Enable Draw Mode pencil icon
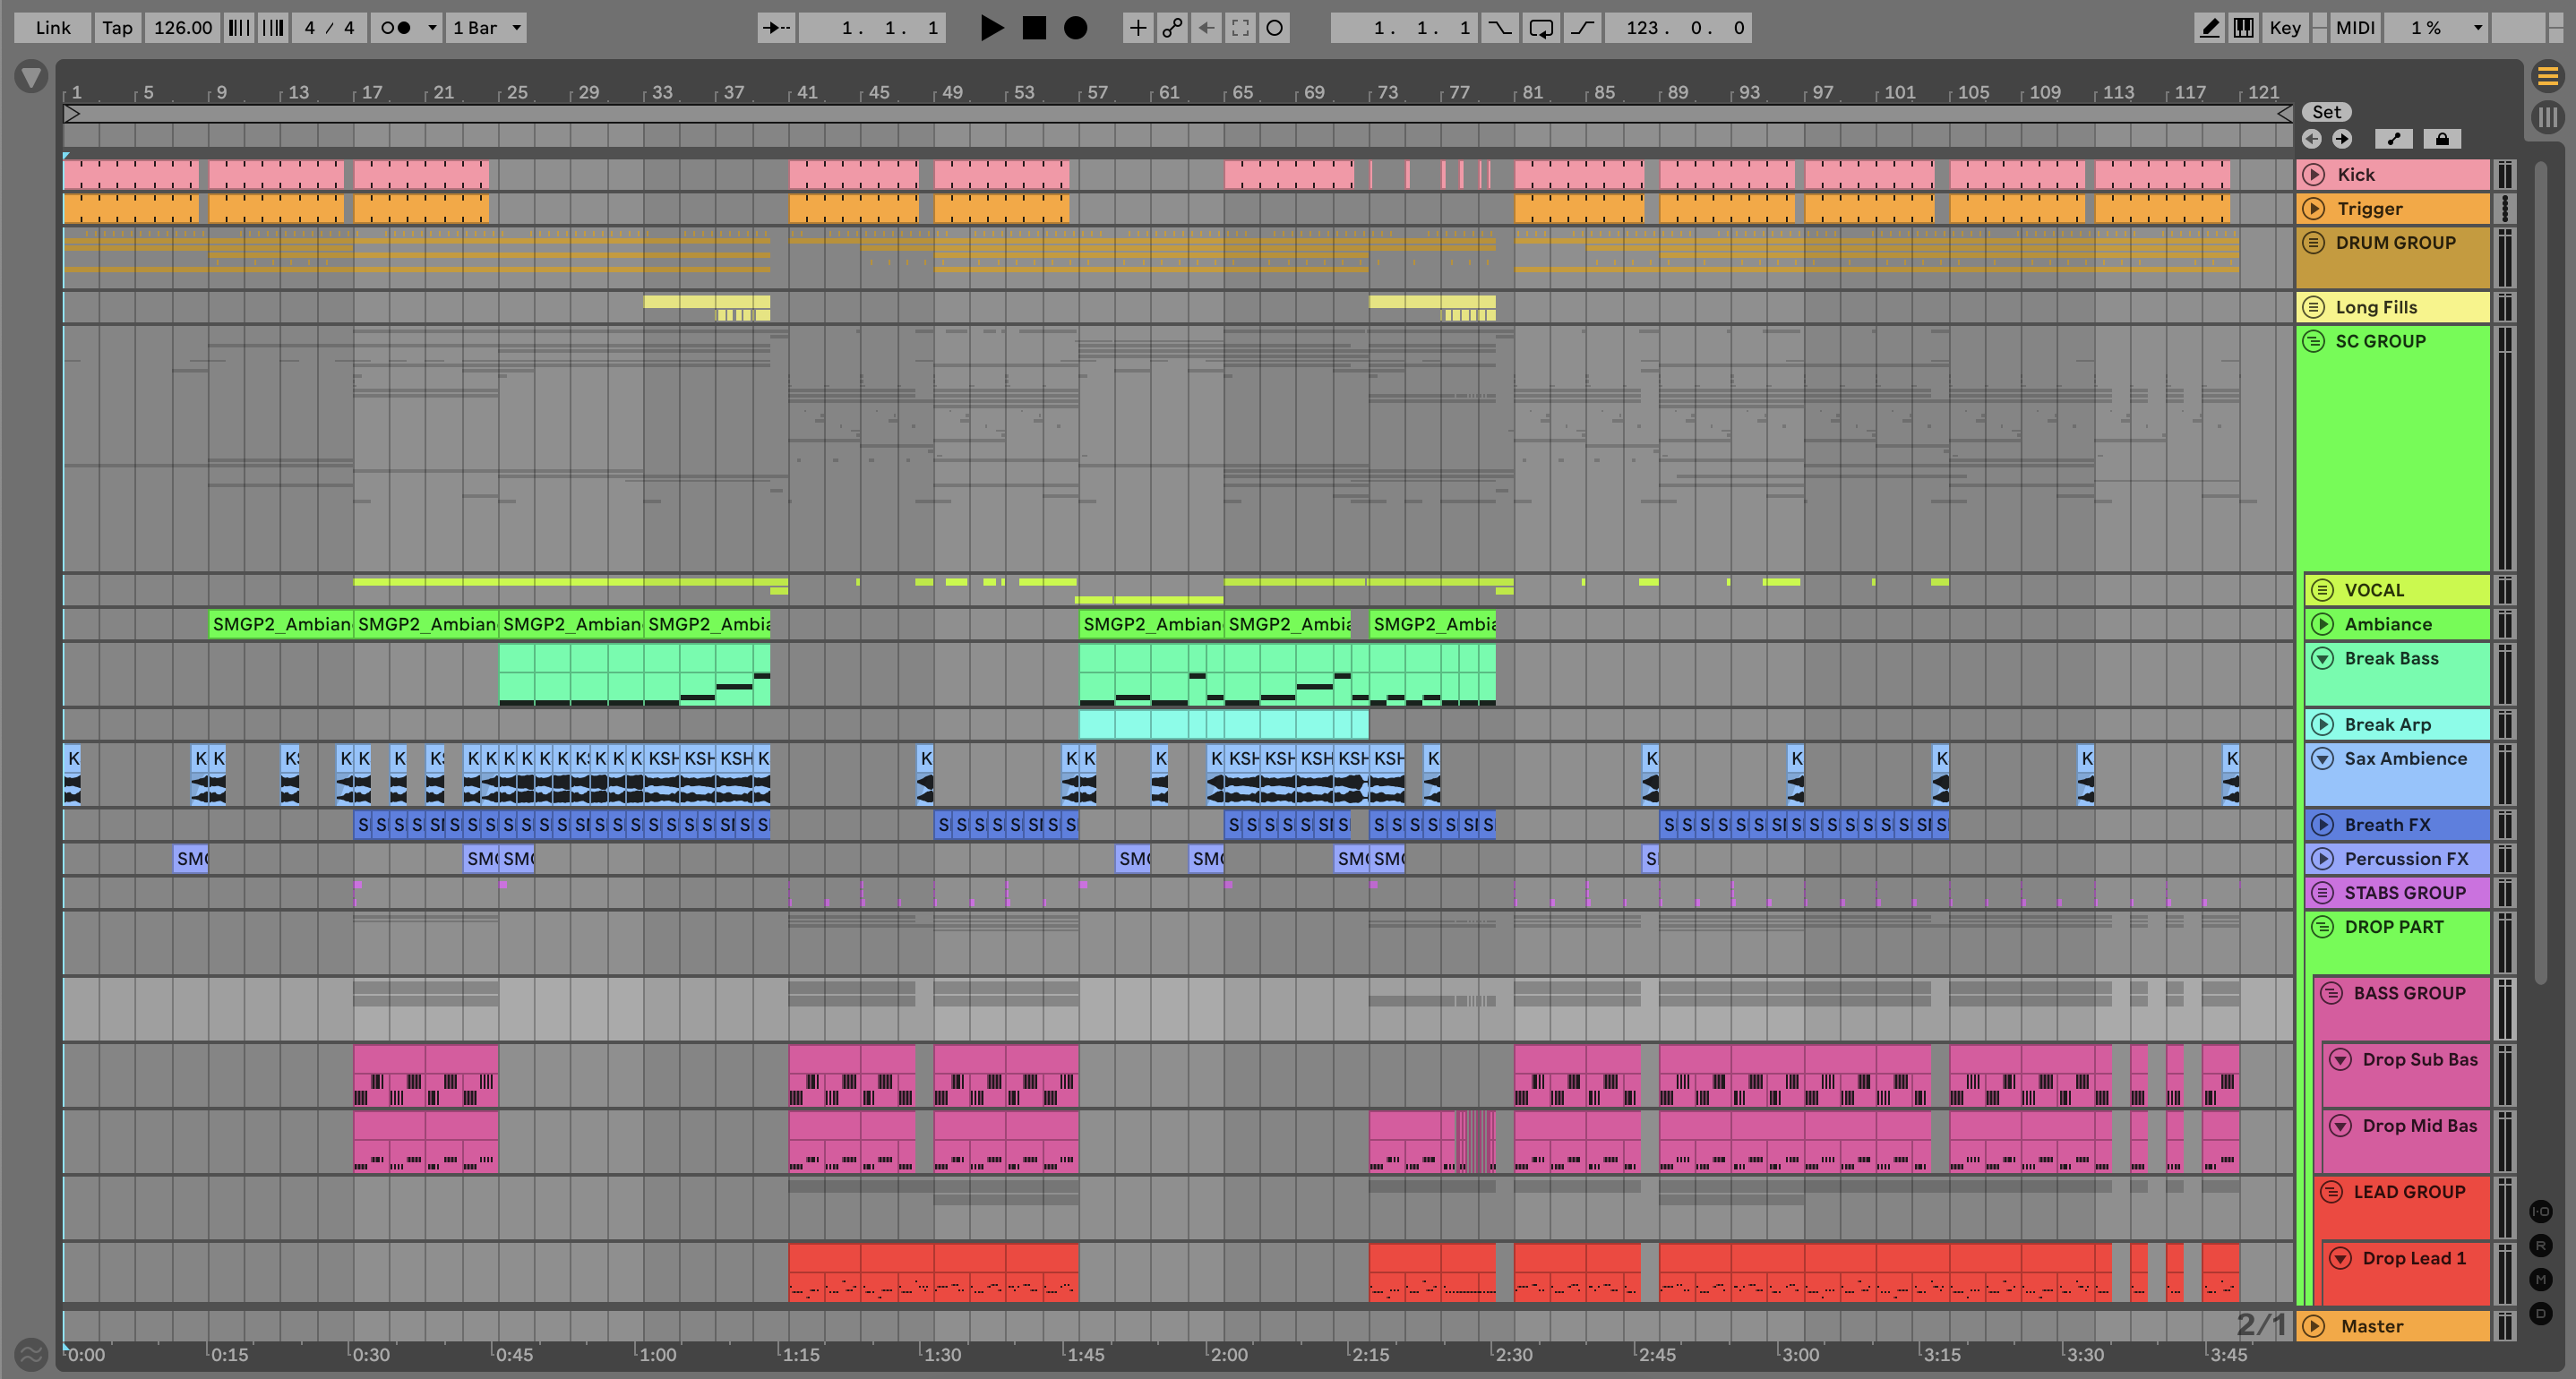Viewport: 2576px width, 1379px height. [2209, 28]
